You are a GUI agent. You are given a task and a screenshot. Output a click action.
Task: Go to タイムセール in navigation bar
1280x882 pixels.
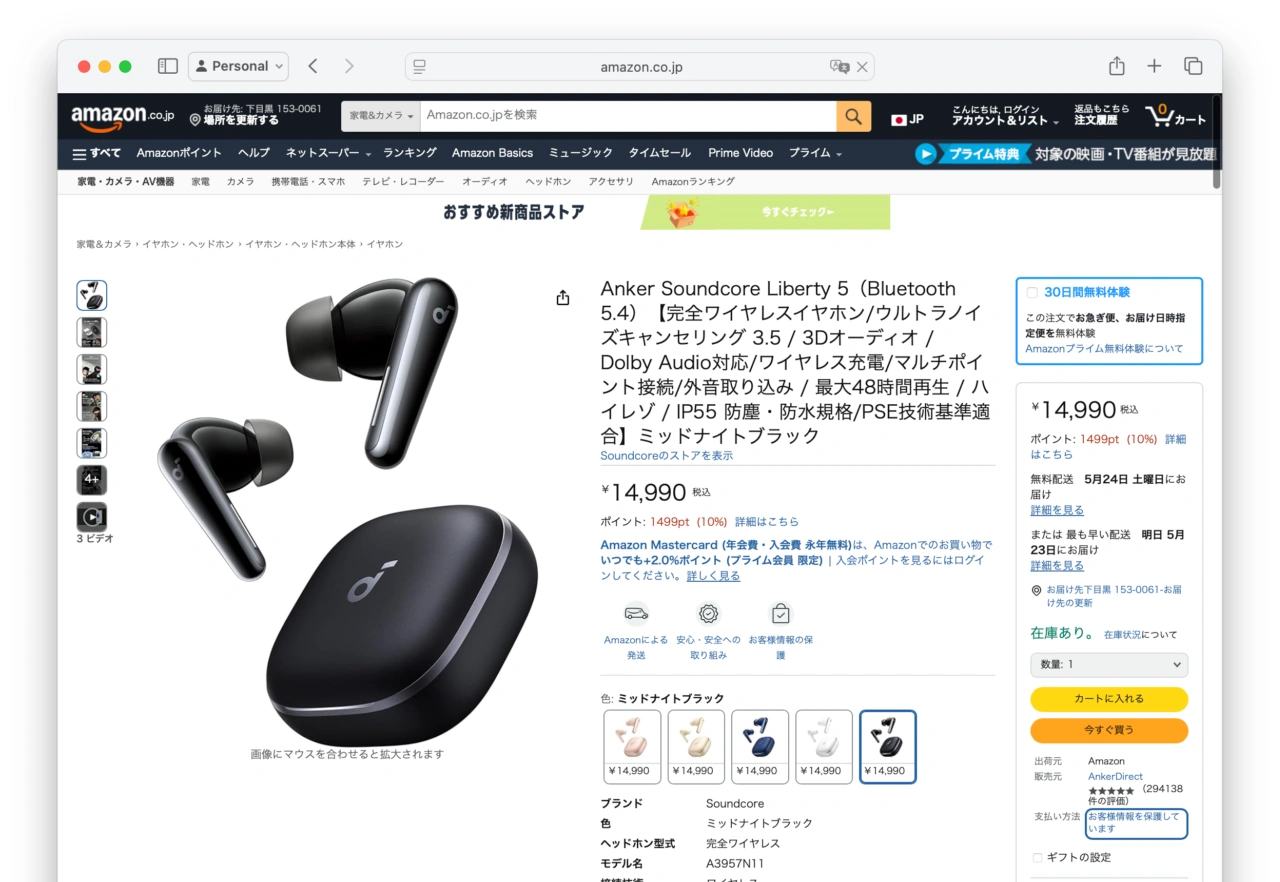[659, 153]
